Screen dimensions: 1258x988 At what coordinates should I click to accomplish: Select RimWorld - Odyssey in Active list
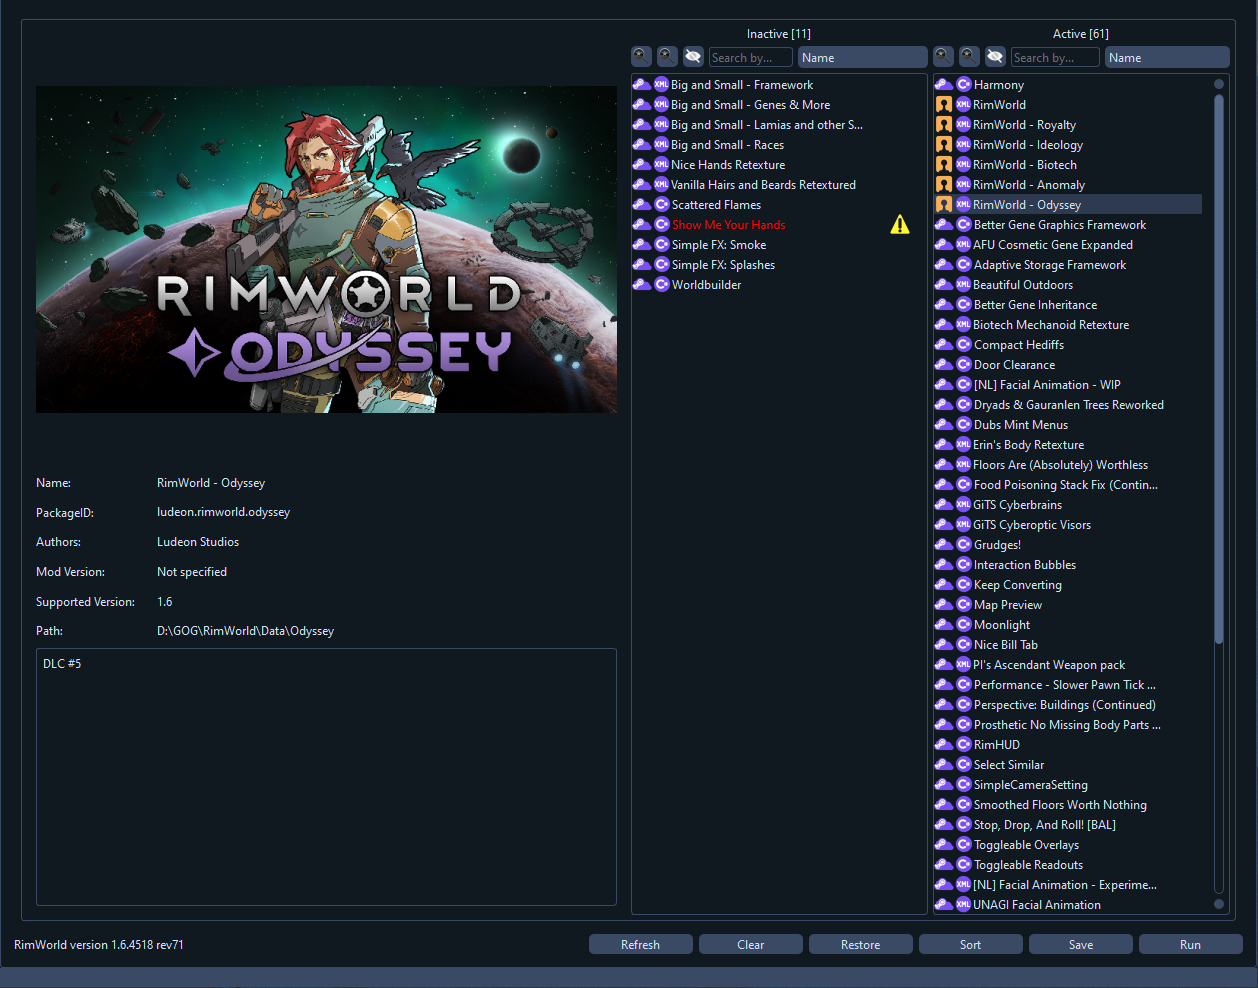(1068, 205)
